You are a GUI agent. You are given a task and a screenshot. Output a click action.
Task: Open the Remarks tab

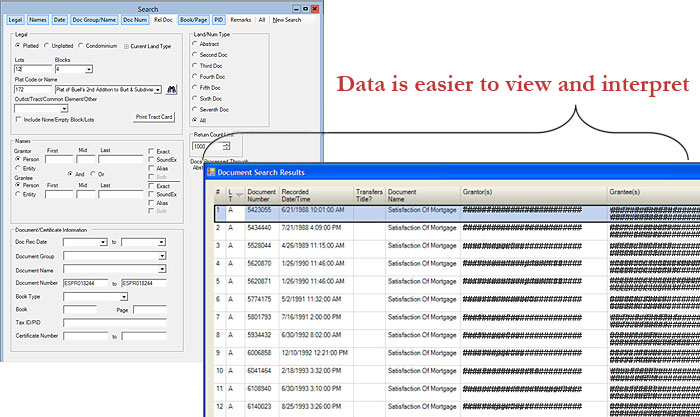point(241,20)
